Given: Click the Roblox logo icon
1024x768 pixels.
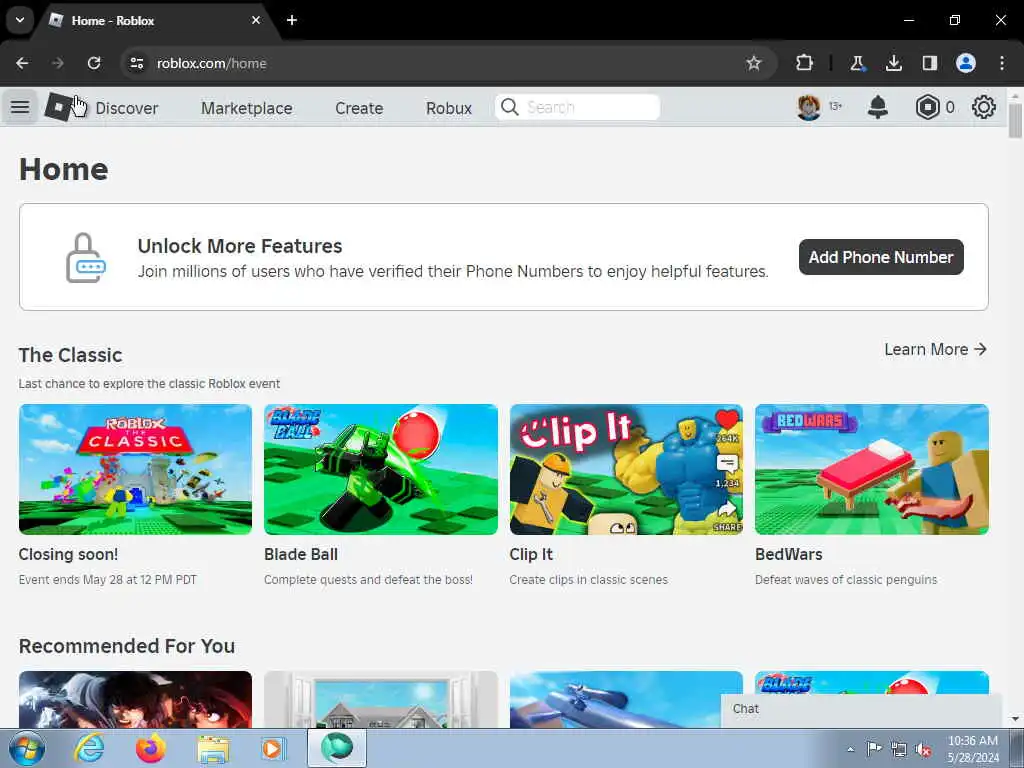Looking at the screenshot, I should pos(59,106).
